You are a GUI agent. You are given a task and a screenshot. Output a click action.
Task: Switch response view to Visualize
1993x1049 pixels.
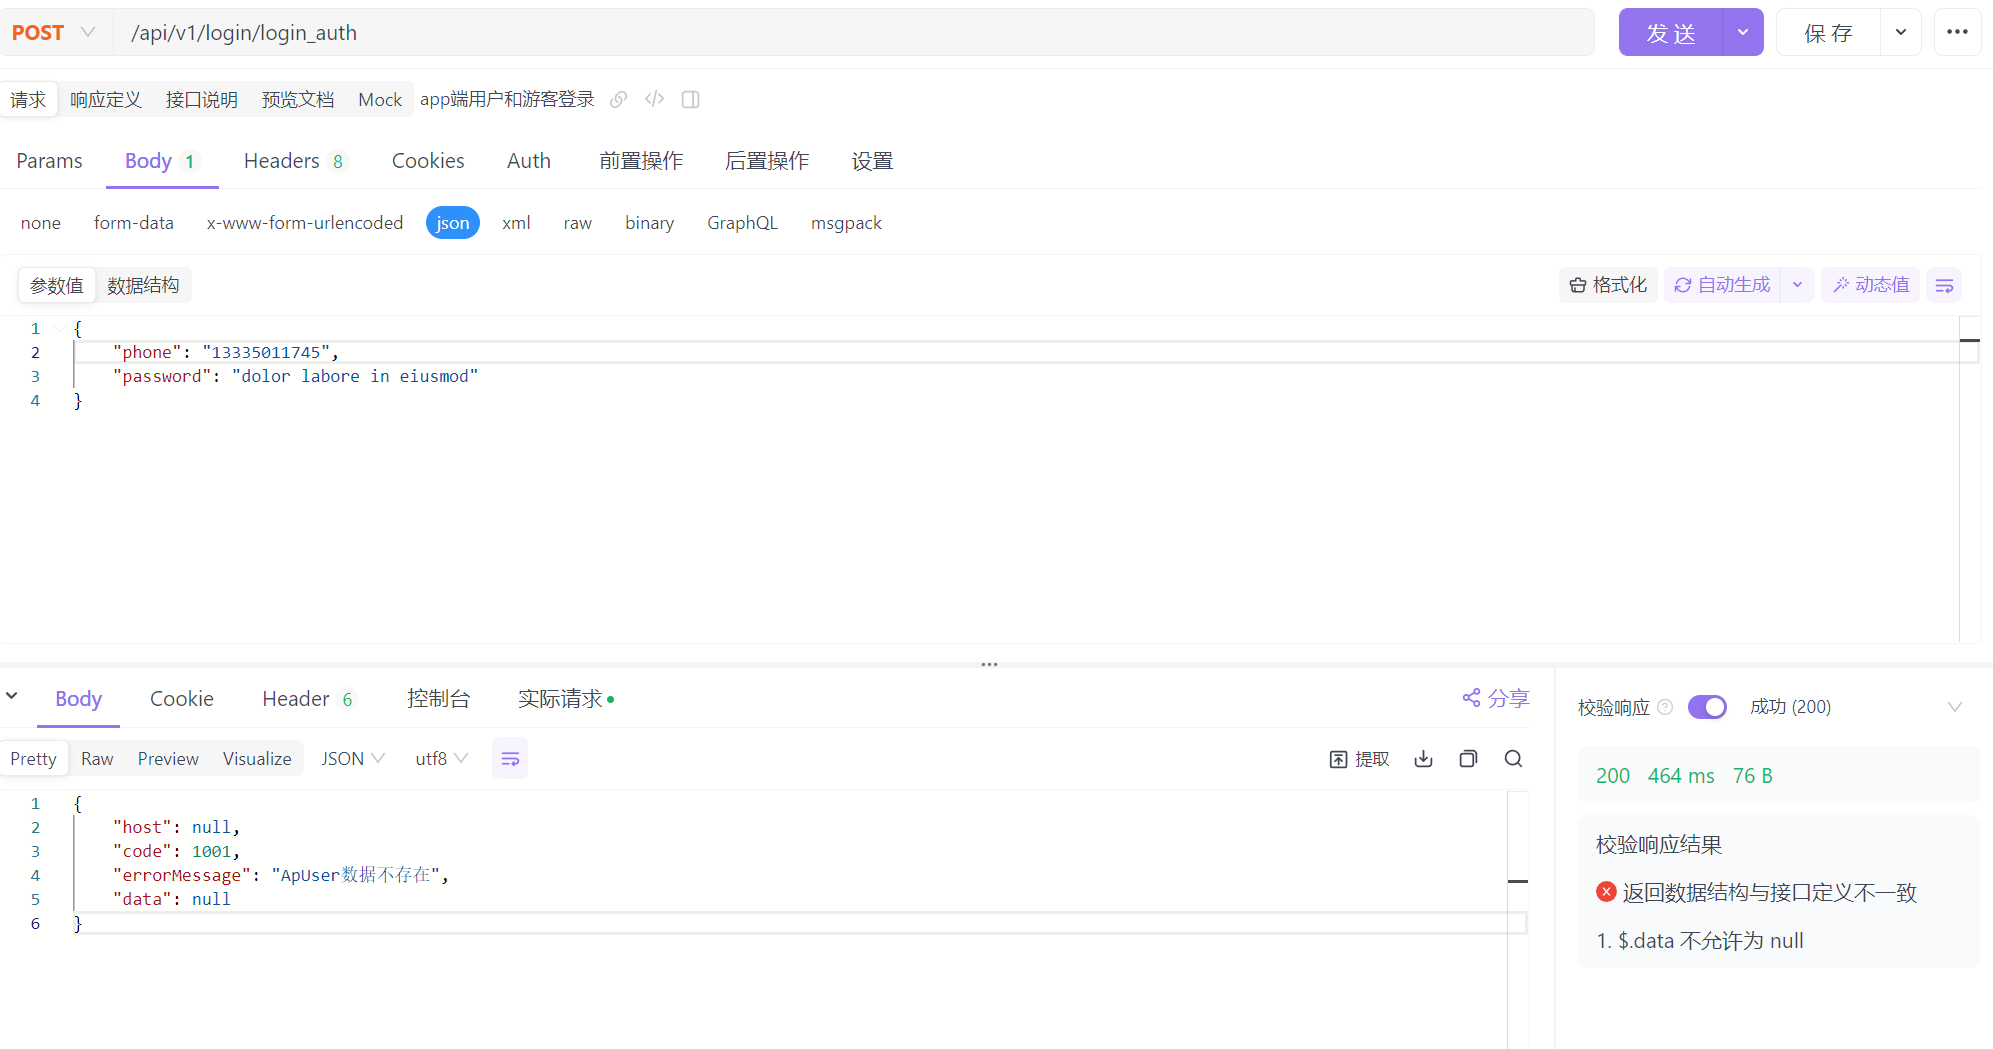point(257,759)
